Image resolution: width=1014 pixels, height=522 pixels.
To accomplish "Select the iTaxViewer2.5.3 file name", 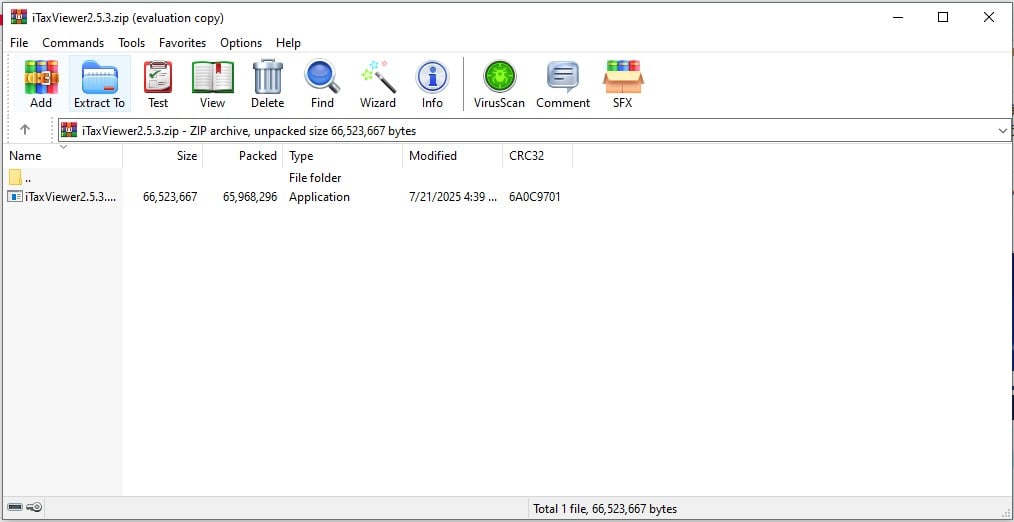I will [x=70, y=197].
